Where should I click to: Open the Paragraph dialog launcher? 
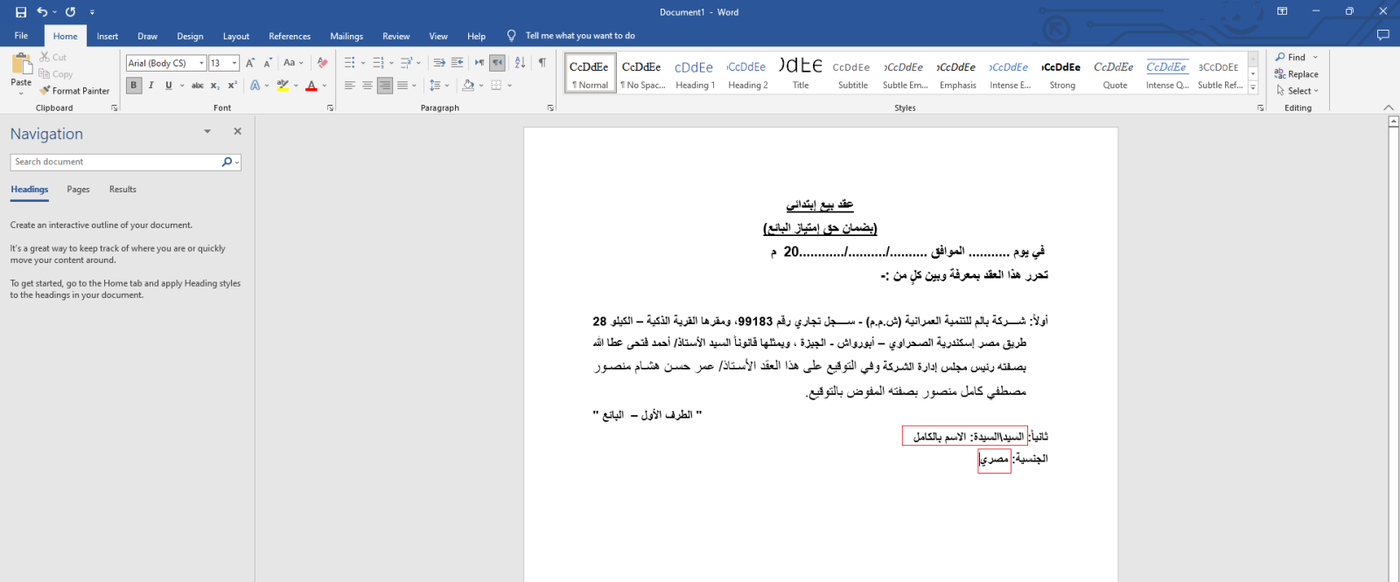pos(550,108)
